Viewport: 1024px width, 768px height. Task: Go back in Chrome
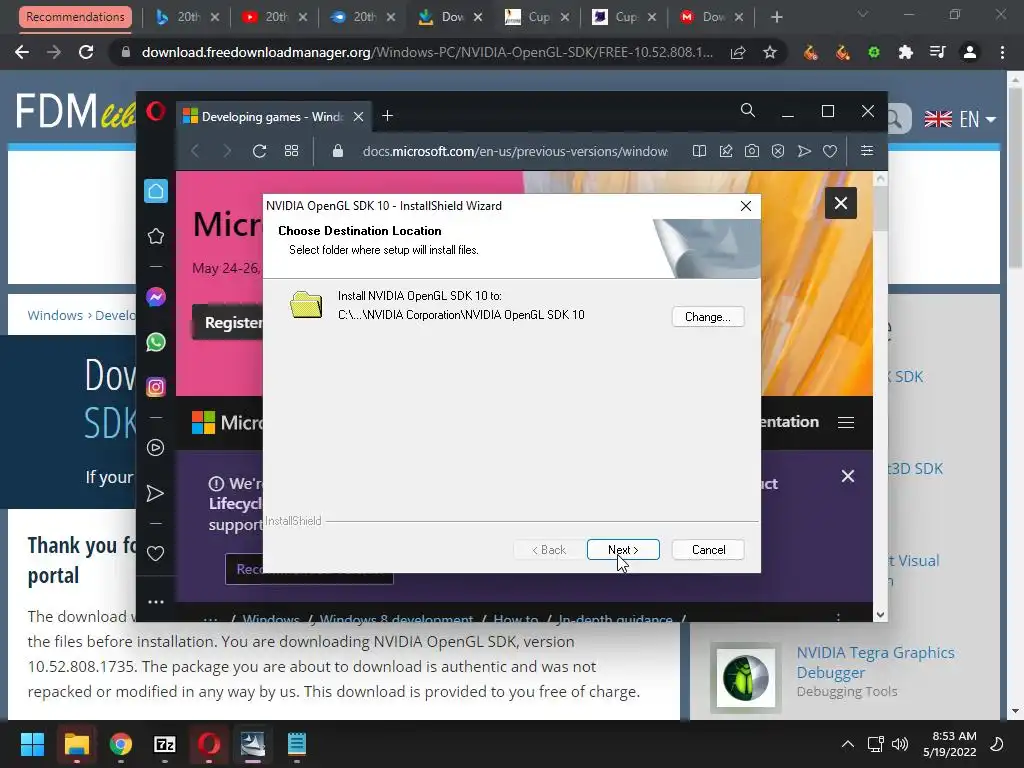click(x=22, y=52)
